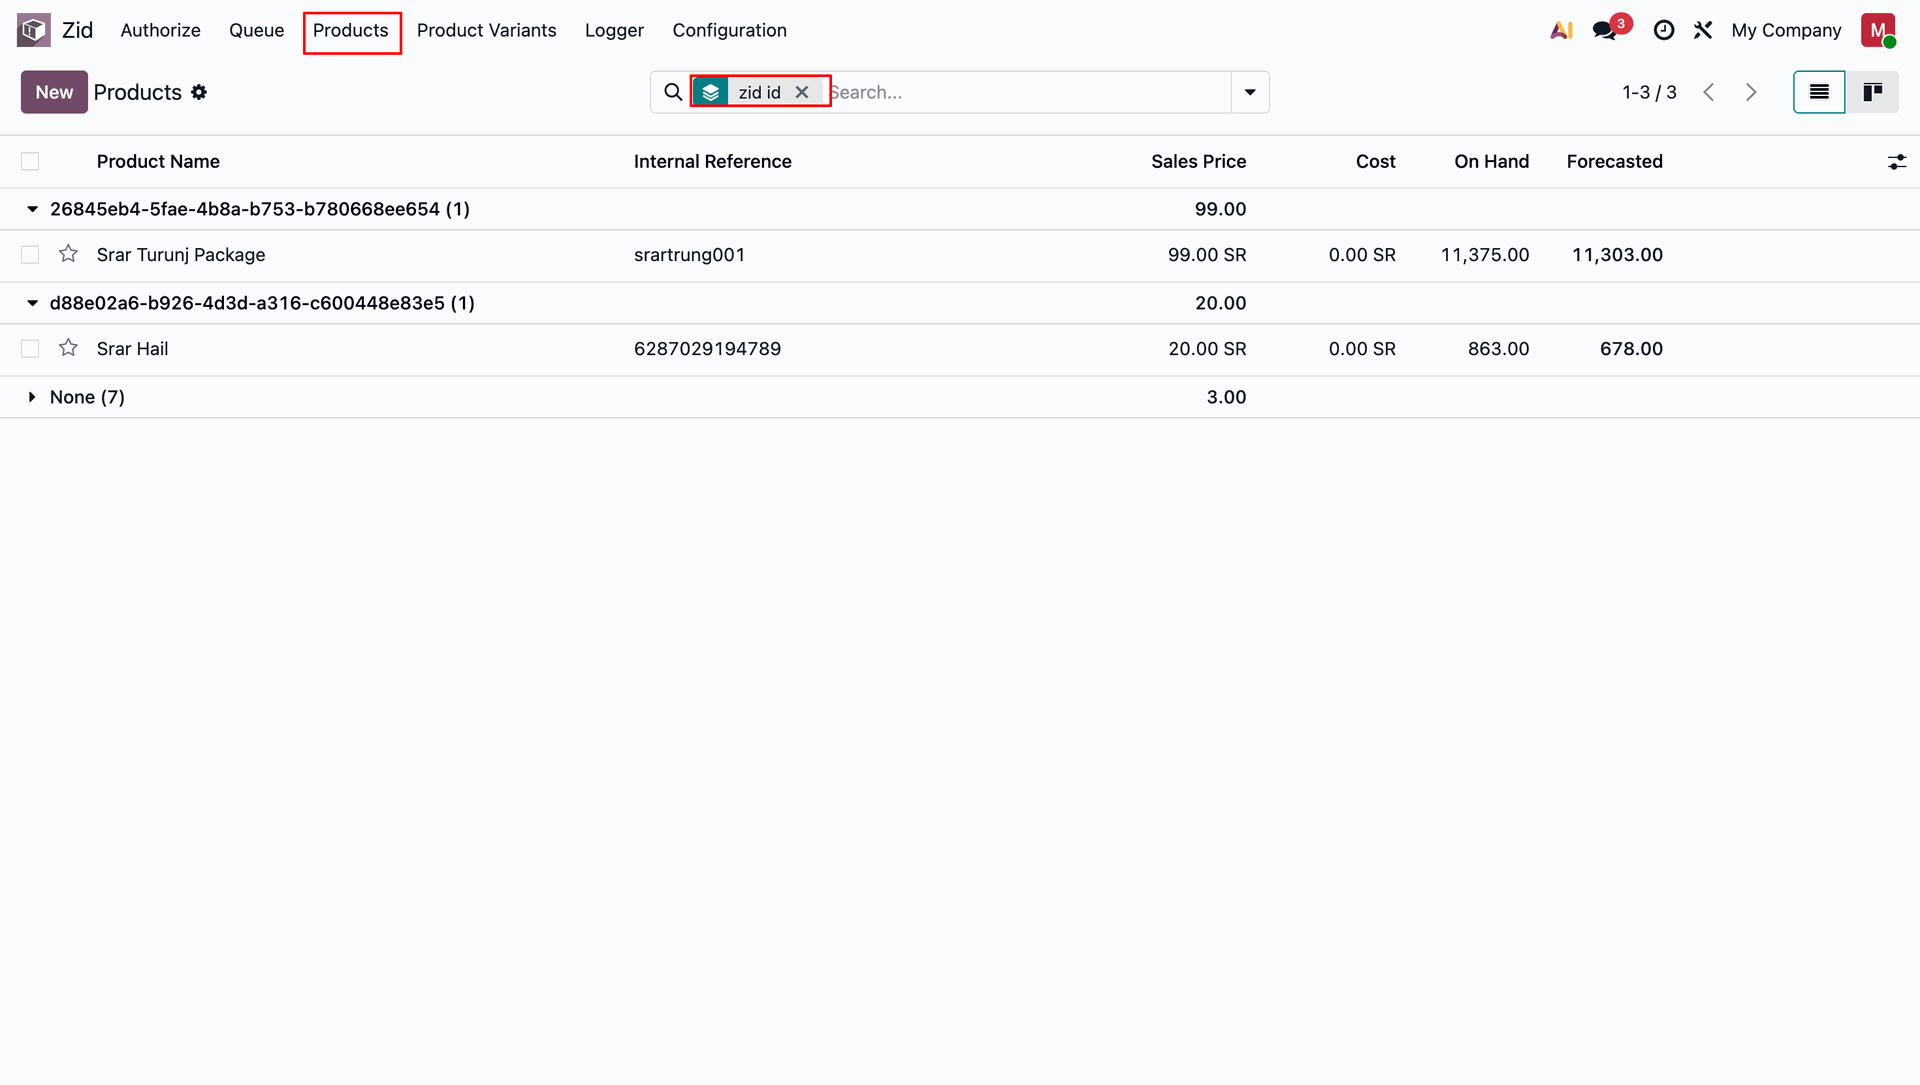Open the search options dropdown toggle

1250,92
